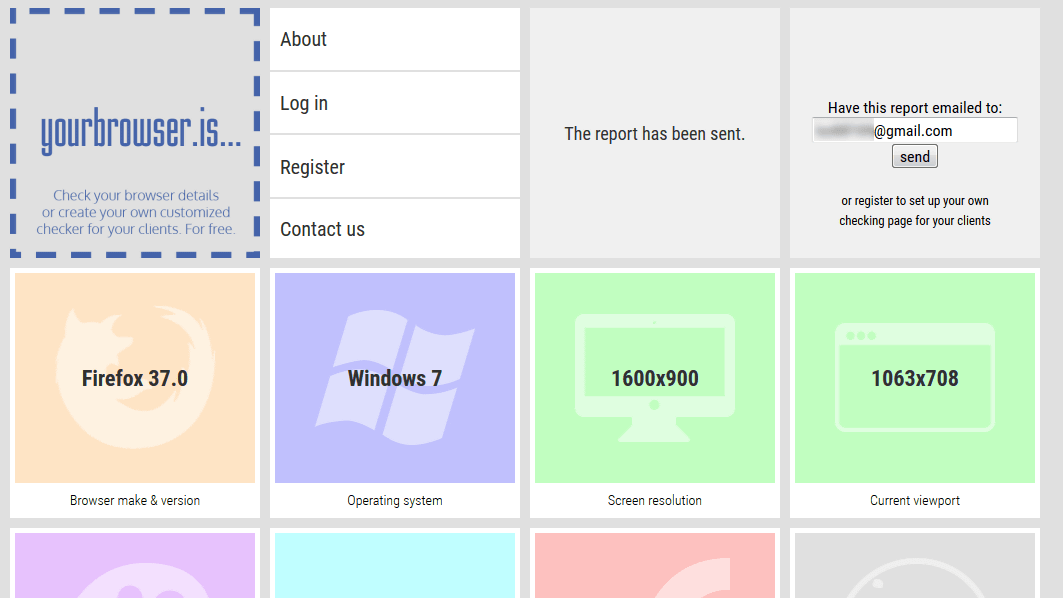The width and height of the screenshot is (1063, 598).
Task: Click the 'Current viewport' caption
Action: pyautogui.click(x=915, y=500)
